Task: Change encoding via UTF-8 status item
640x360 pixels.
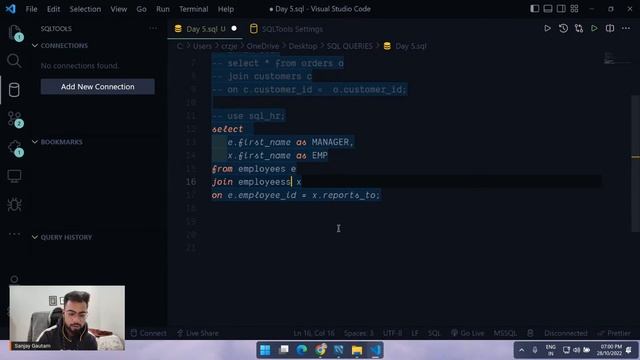Action: click(x=393, y=333)
